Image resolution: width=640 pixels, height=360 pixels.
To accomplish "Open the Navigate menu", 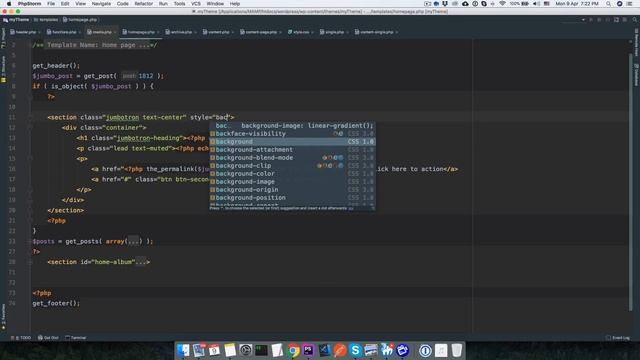I will click(101, 4).
